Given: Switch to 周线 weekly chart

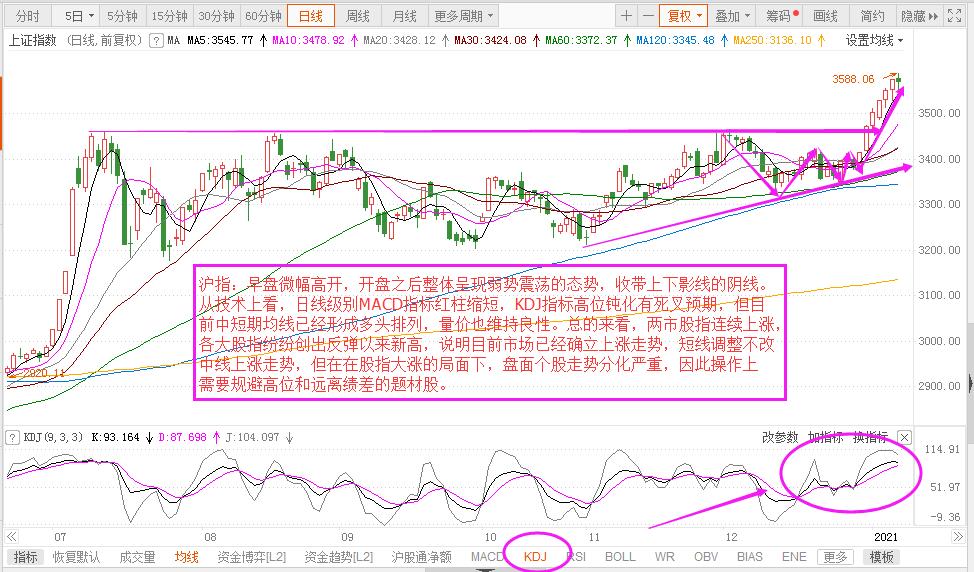Looking at the screenshot, I should (357, 16).
